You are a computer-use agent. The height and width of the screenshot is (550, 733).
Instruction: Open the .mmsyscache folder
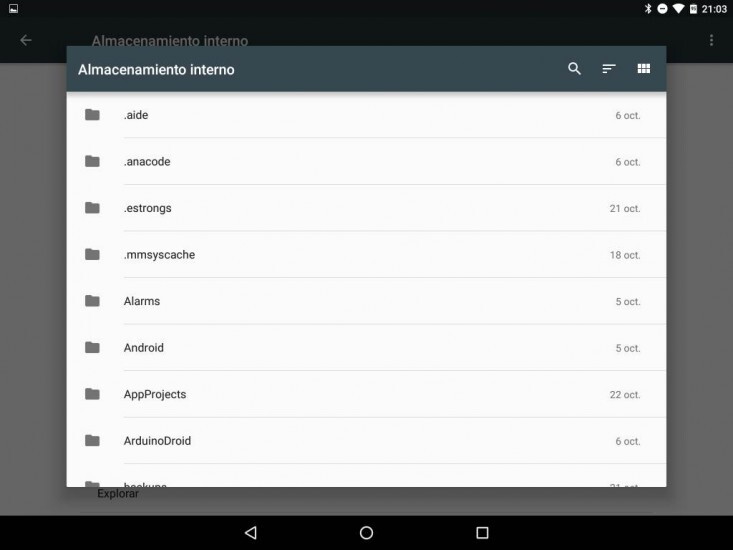tap(366, 255)
